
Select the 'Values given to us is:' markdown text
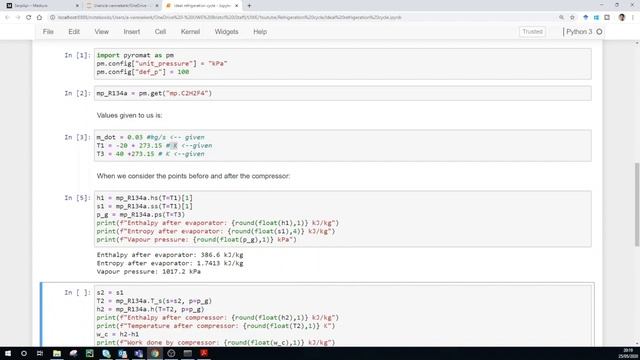tap(129, 116)
